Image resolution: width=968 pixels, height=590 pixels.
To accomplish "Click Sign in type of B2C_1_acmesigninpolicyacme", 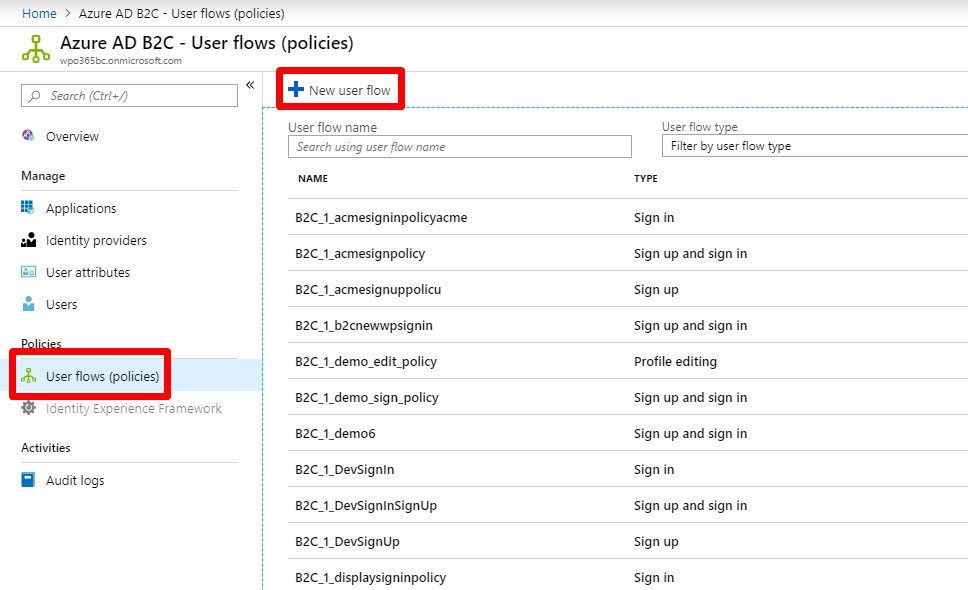I will 654,218.
